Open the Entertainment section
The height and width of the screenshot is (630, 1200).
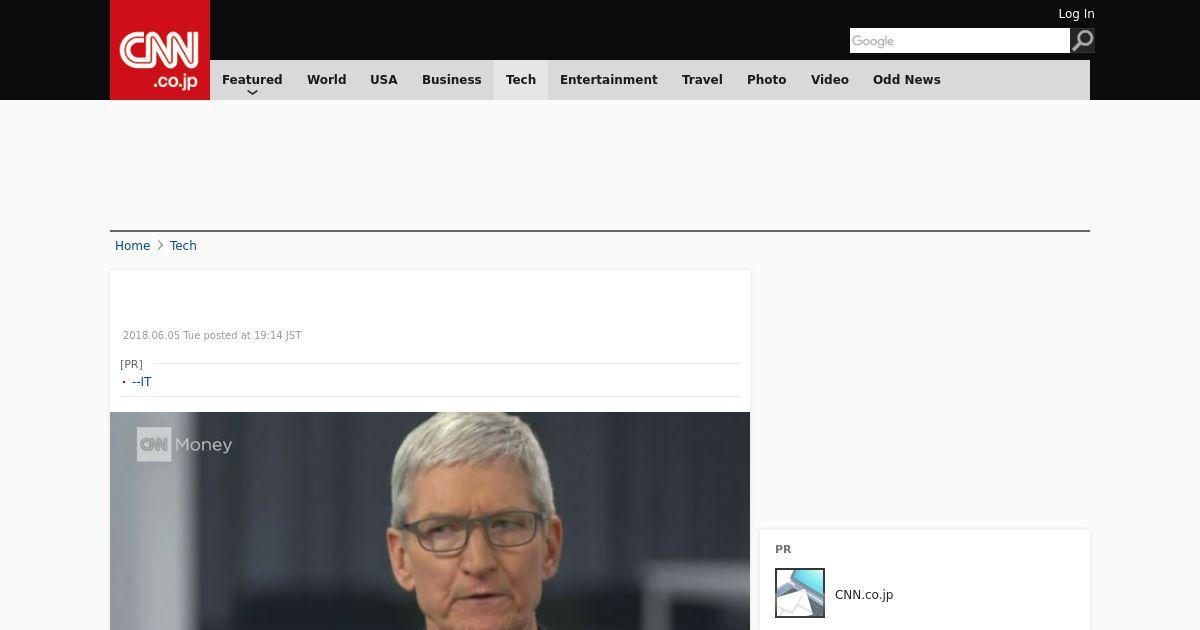[609, 80]
